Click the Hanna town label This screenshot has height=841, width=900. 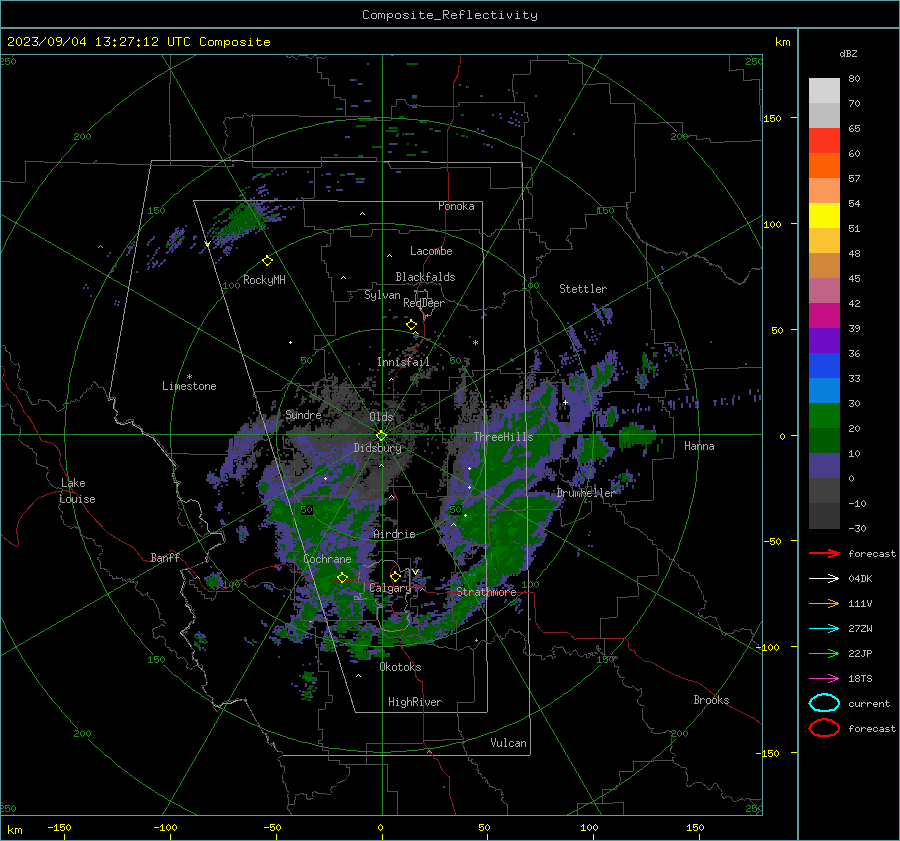coord(699,446)
